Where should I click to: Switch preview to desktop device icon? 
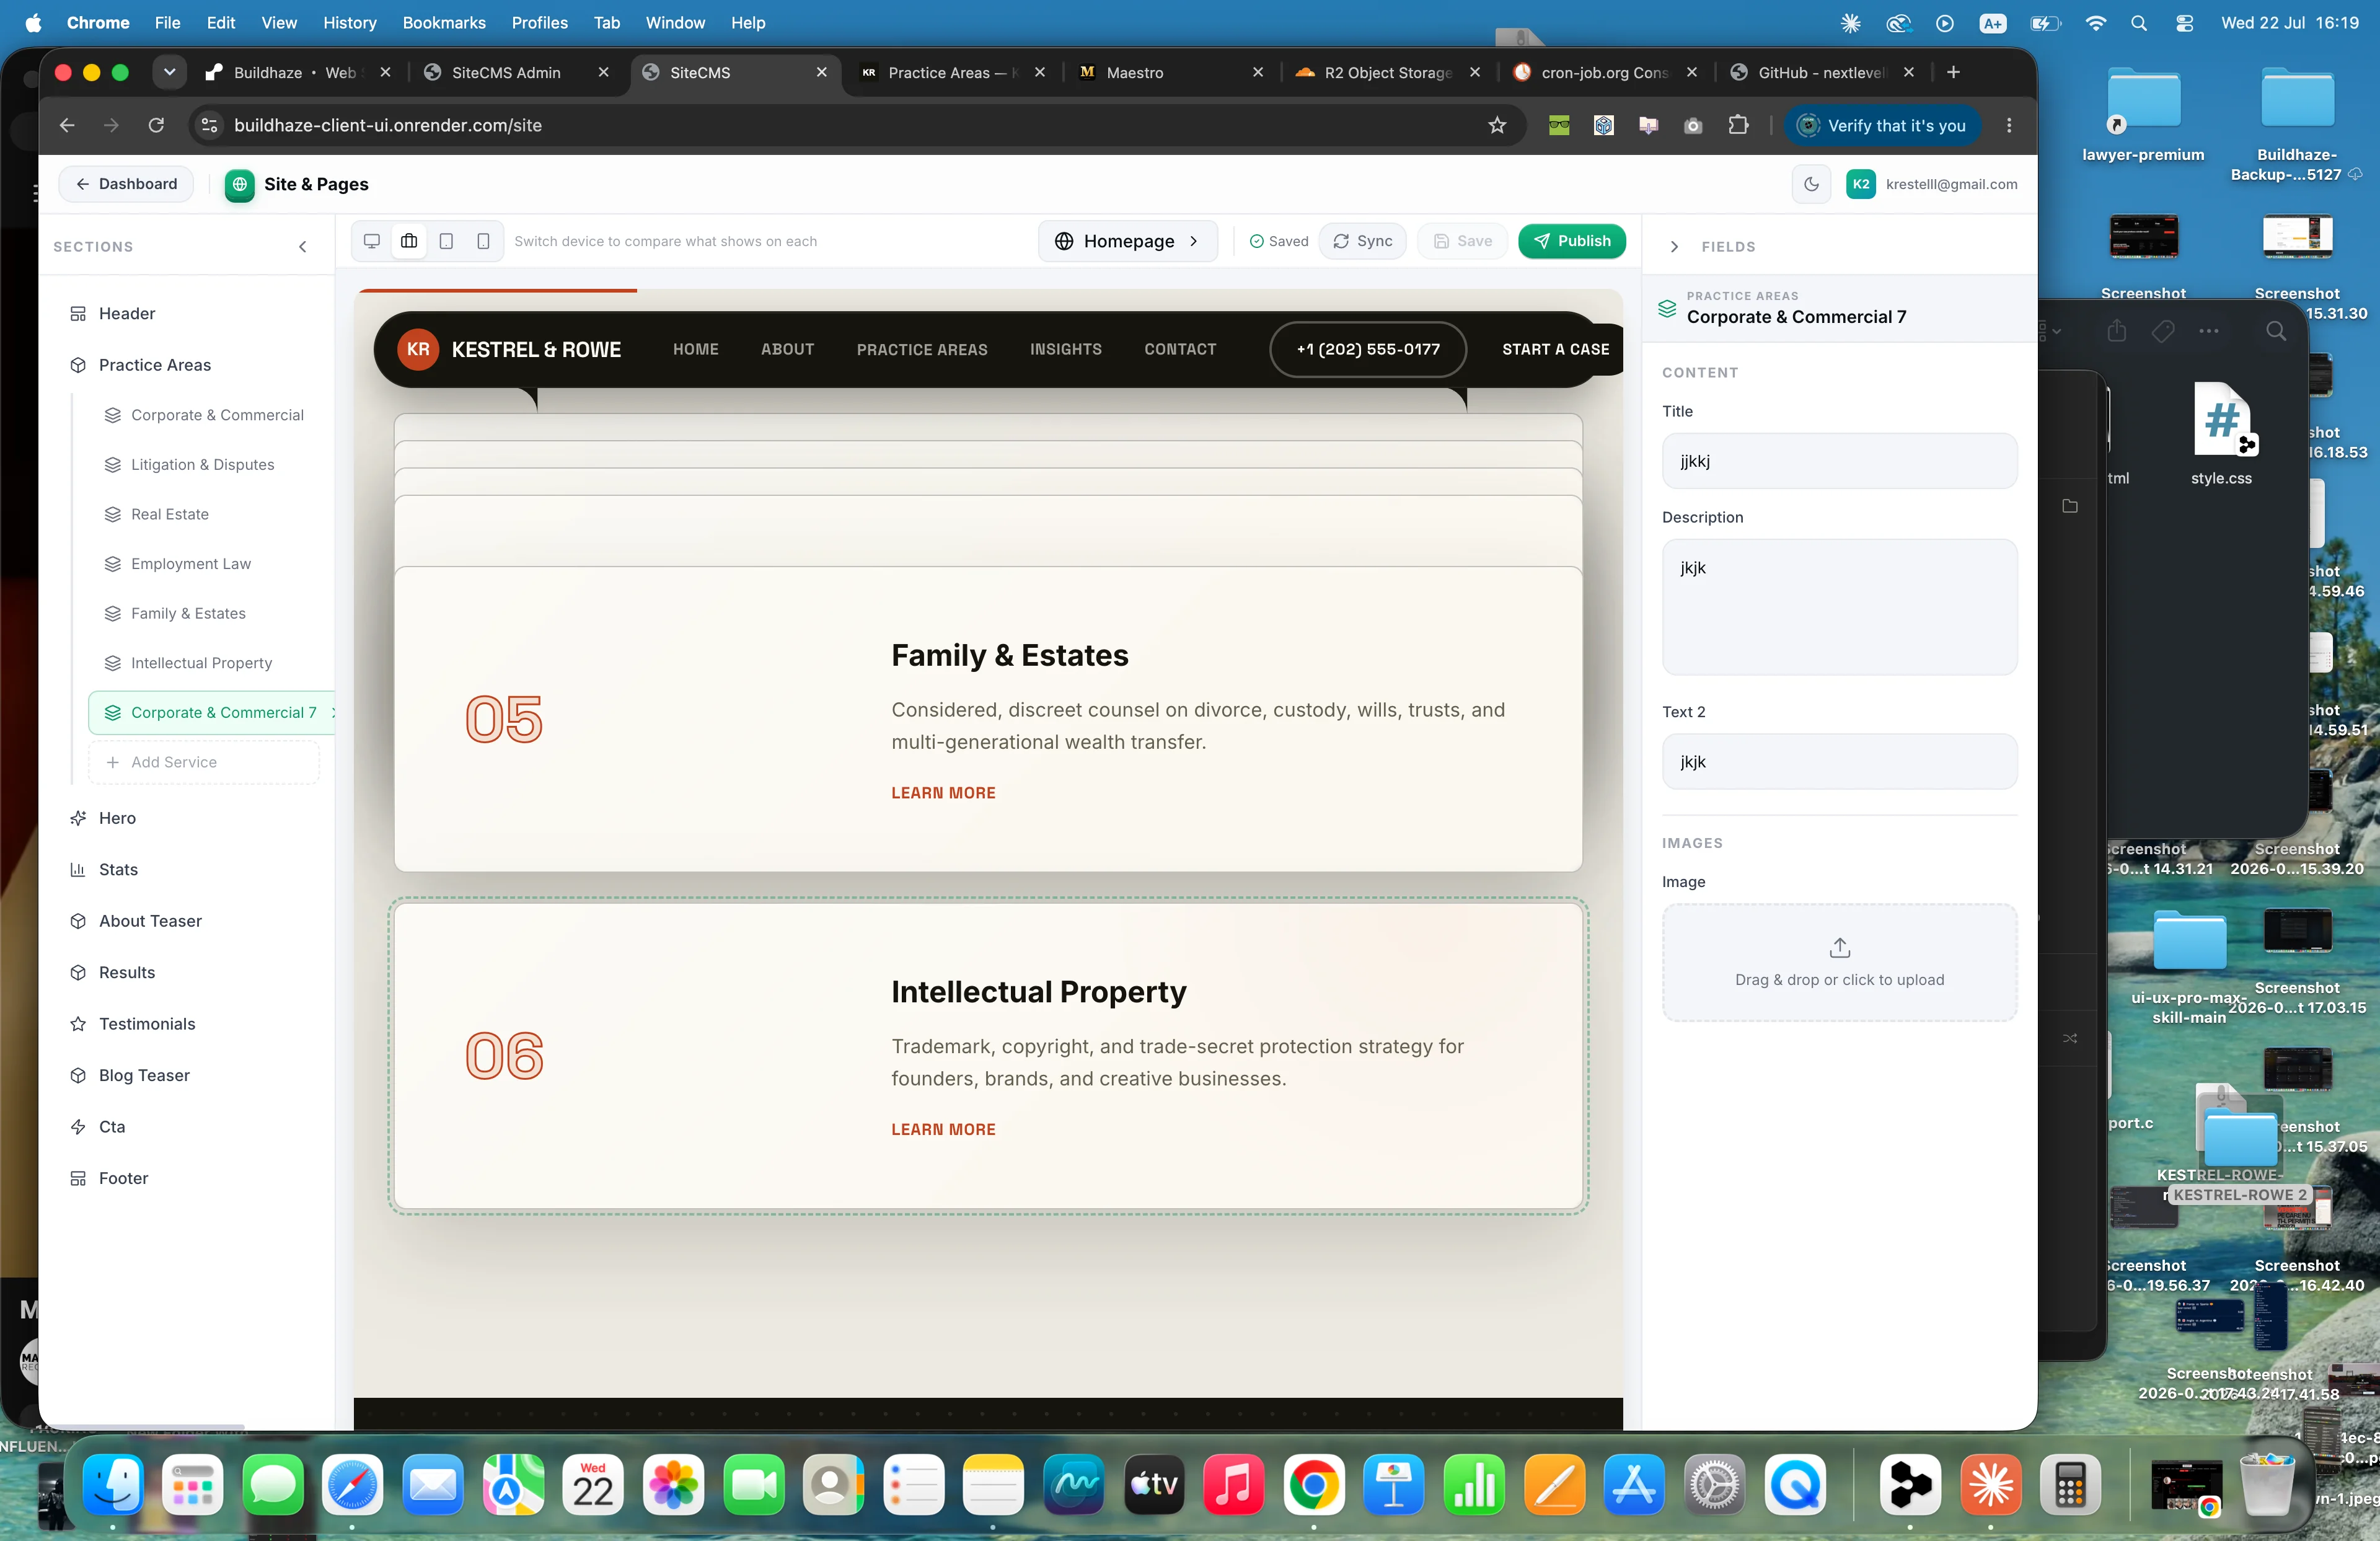pyautogui.click(x=372, y=241)
